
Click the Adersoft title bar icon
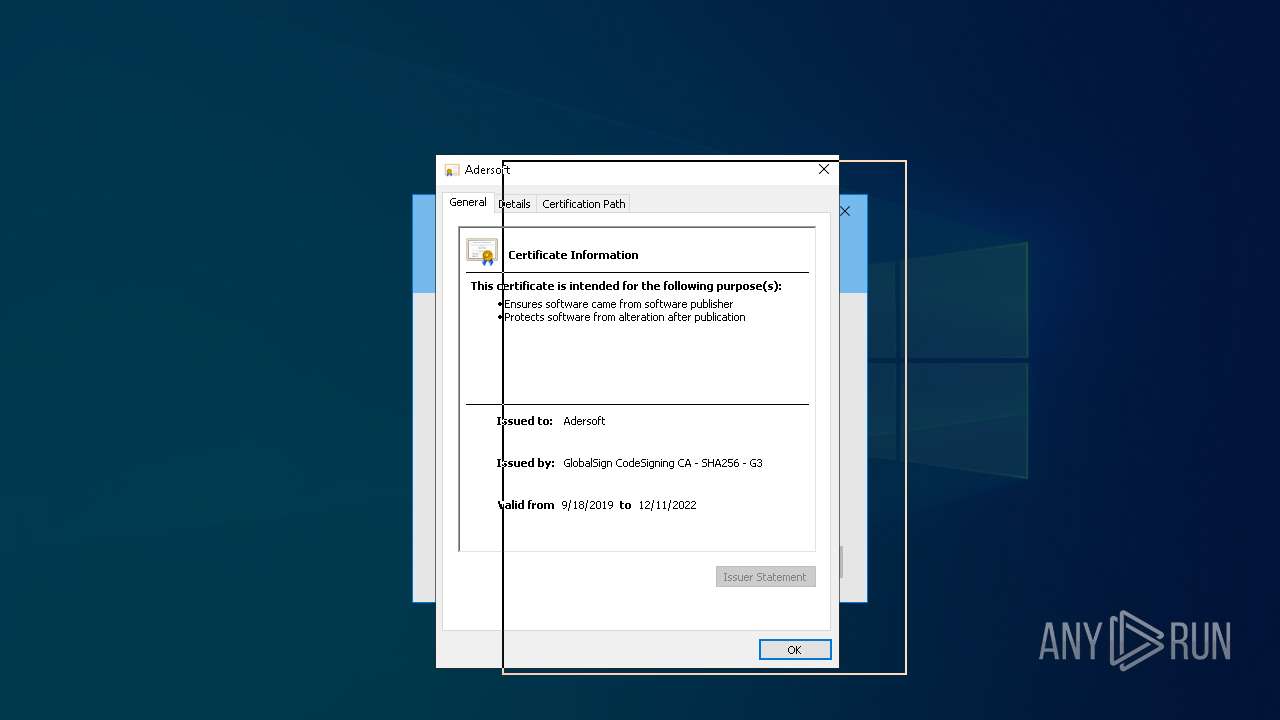coord(452,170)
